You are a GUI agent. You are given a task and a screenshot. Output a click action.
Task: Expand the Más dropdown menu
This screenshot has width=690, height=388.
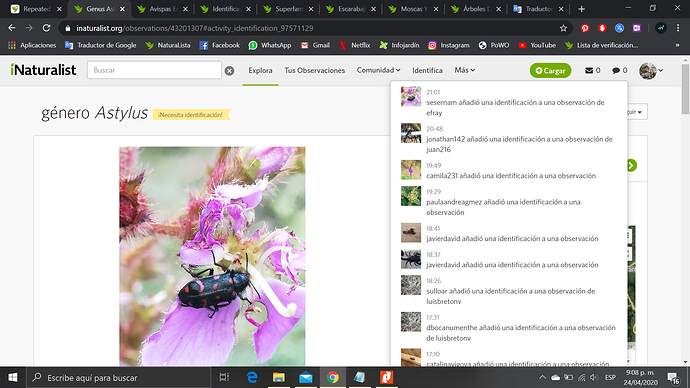click(465, 70)
